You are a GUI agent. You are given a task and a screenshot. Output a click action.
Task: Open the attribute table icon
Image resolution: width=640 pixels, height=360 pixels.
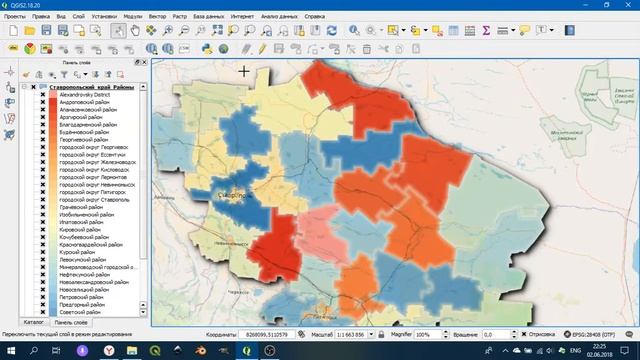453,31
